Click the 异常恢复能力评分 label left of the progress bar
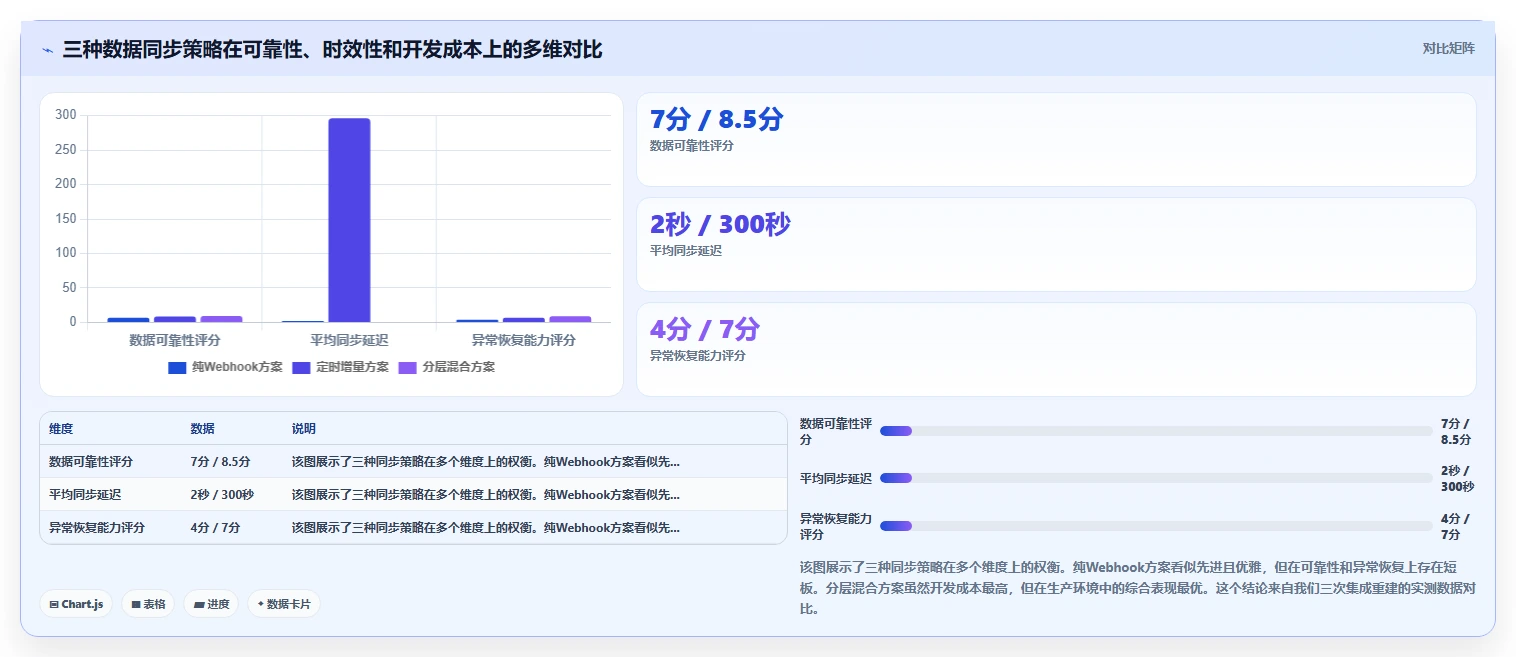 836,527
